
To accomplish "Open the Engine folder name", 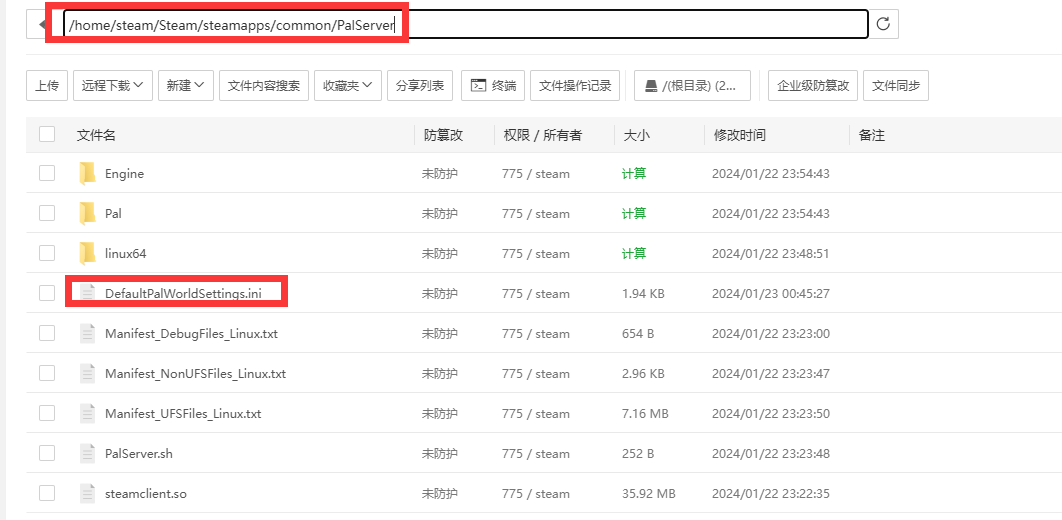I will pyautogui.click(x=125, y=174).
